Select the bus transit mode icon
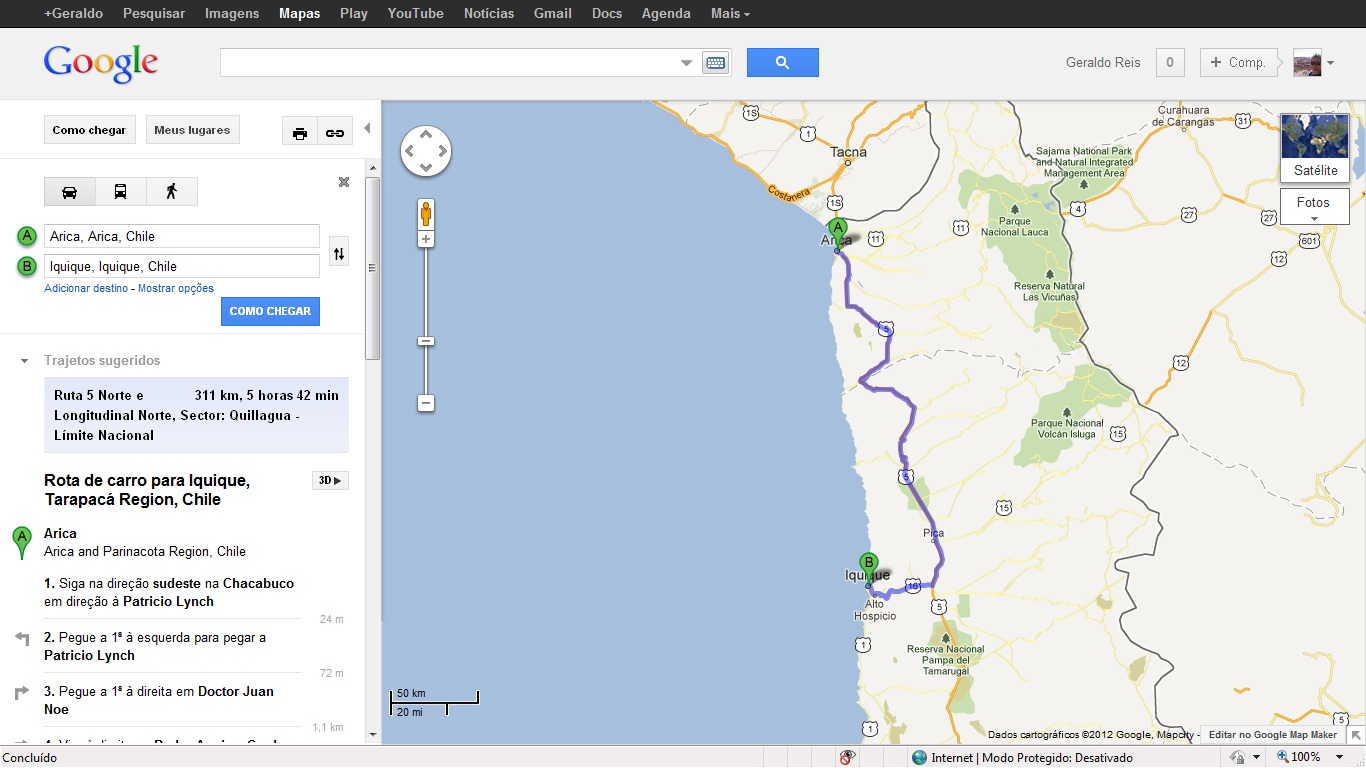 (x=120, y=191)
